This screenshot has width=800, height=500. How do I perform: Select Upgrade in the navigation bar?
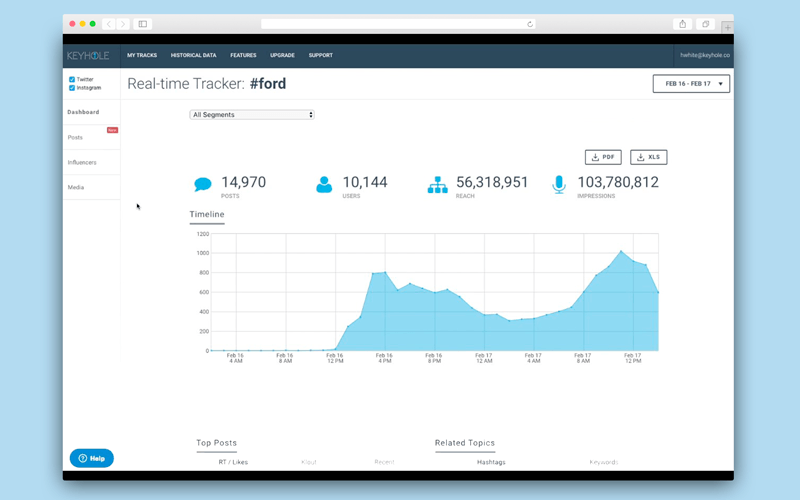282,55
